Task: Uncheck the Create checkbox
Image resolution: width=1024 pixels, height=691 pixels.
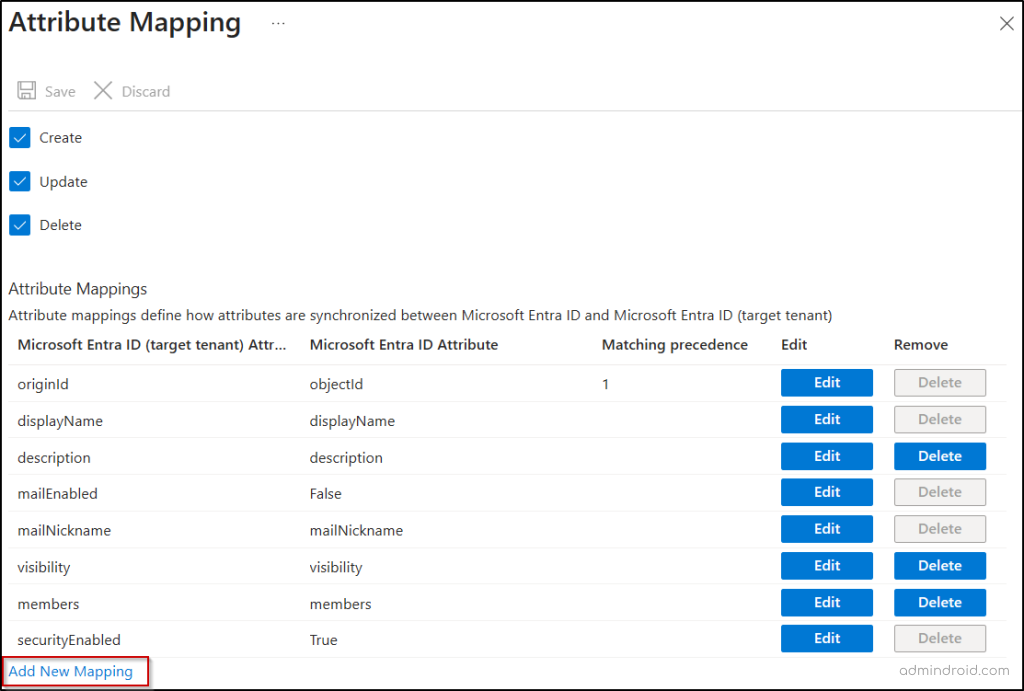Action: point(19,137)
